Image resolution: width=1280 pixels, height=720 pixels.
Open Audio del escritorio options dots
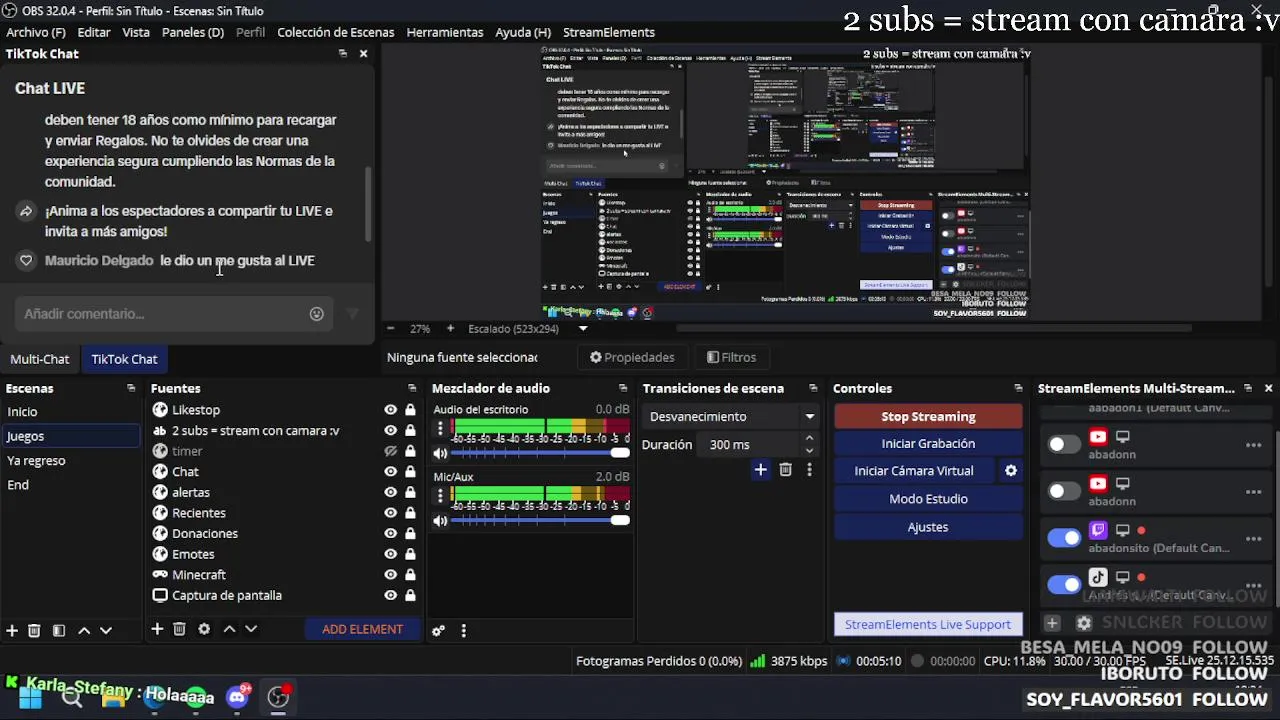[x=440, y=430]
